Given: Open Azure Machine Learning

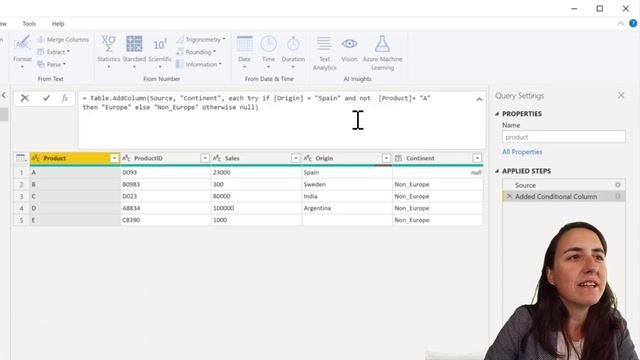Looking at the screenshot, I should 382,53.
